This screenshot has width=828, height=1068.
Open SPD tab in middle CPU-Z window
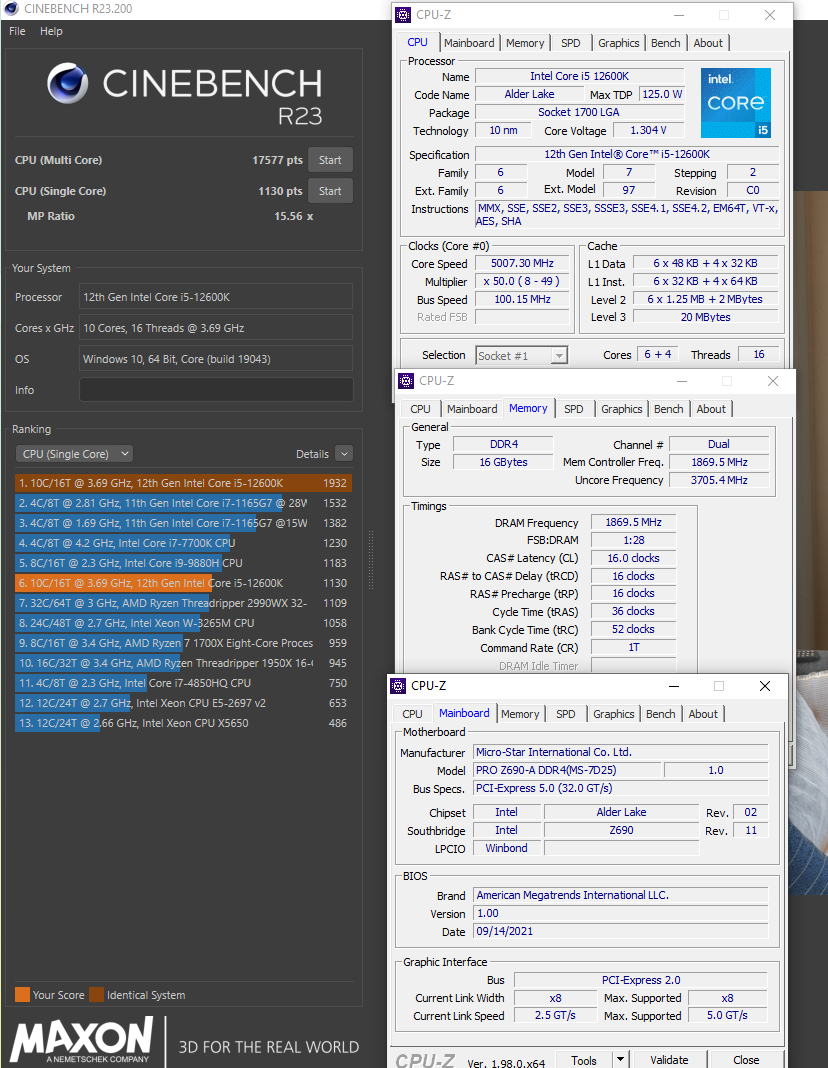click(x=573, y=409)
